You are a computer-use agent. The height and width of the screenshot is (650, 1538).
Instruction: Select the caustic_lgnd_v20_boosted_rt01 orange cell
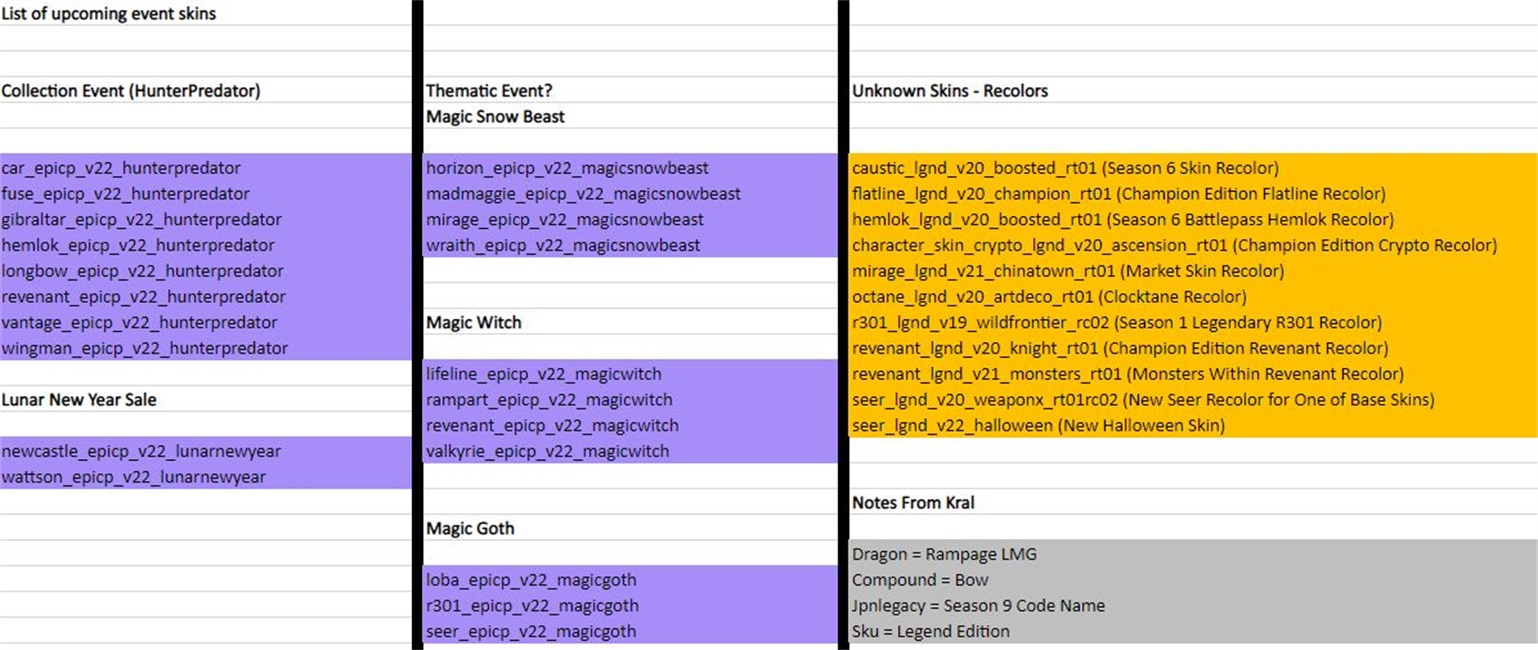[1065, 168]
